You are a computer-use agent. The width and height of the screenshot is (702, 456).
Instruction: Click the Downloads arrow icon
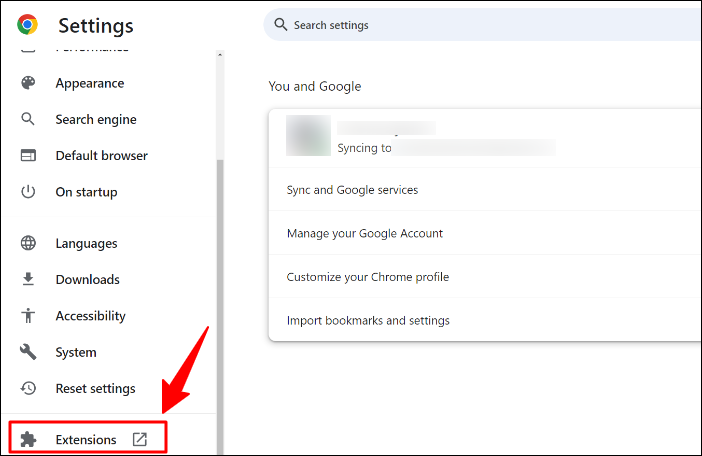[x=29, y=280]
